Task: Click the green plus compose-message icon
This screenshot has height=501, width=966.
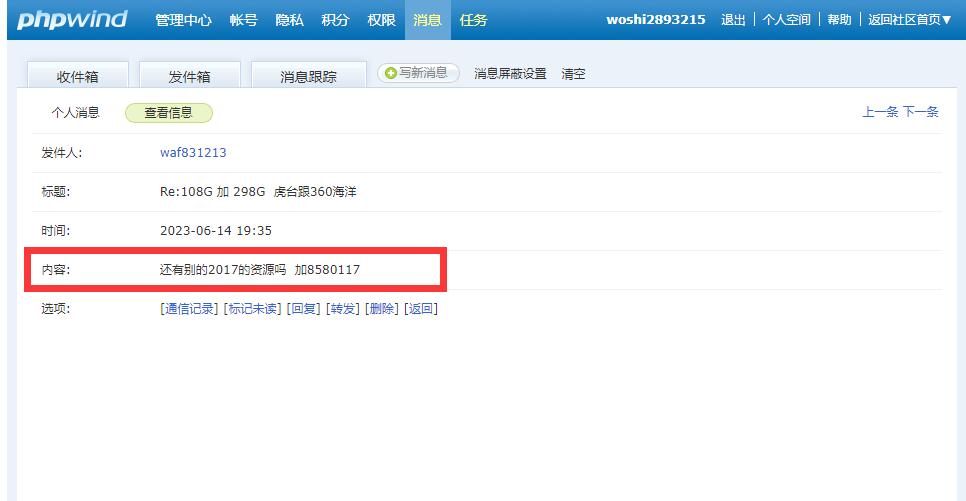Action: tap(391, 73)
